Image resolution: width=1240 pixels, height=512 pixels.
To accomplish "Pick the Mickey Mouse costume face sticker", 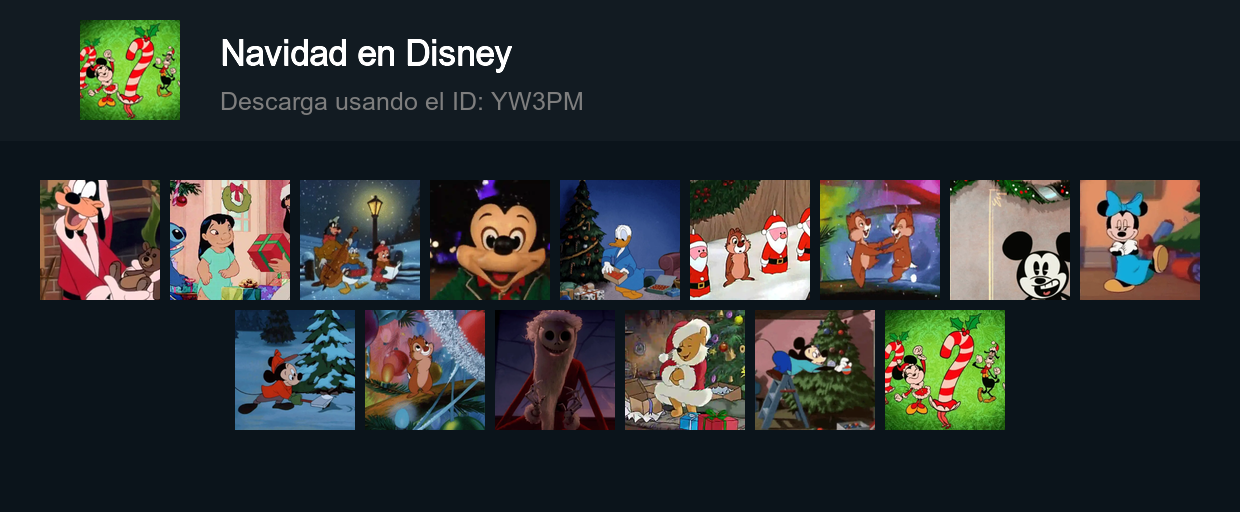I will [x=490, y=240].
